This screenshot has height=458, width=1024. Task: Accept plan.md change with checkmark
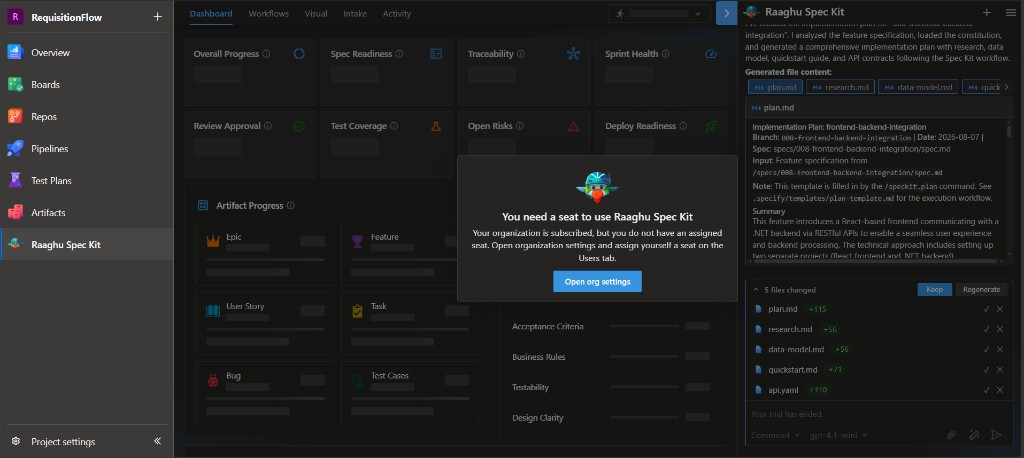coord(987,309)
